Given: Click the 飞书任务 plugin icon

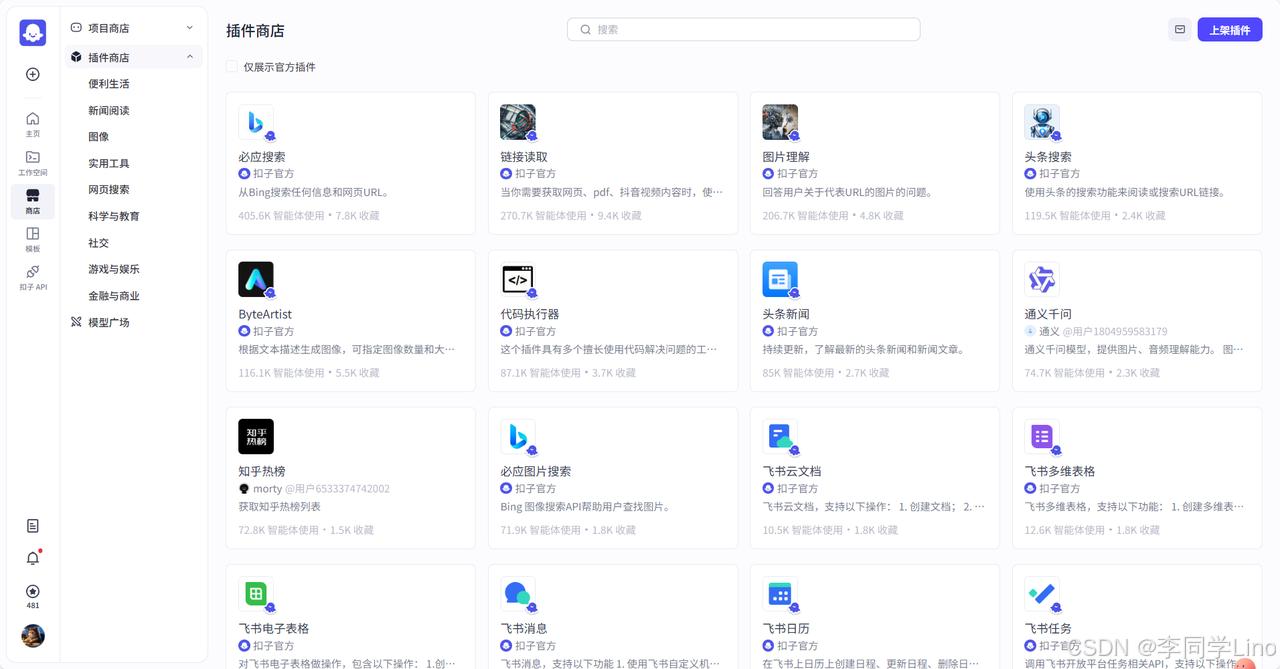Looking at the screenshot, I should coord(1042,595).
